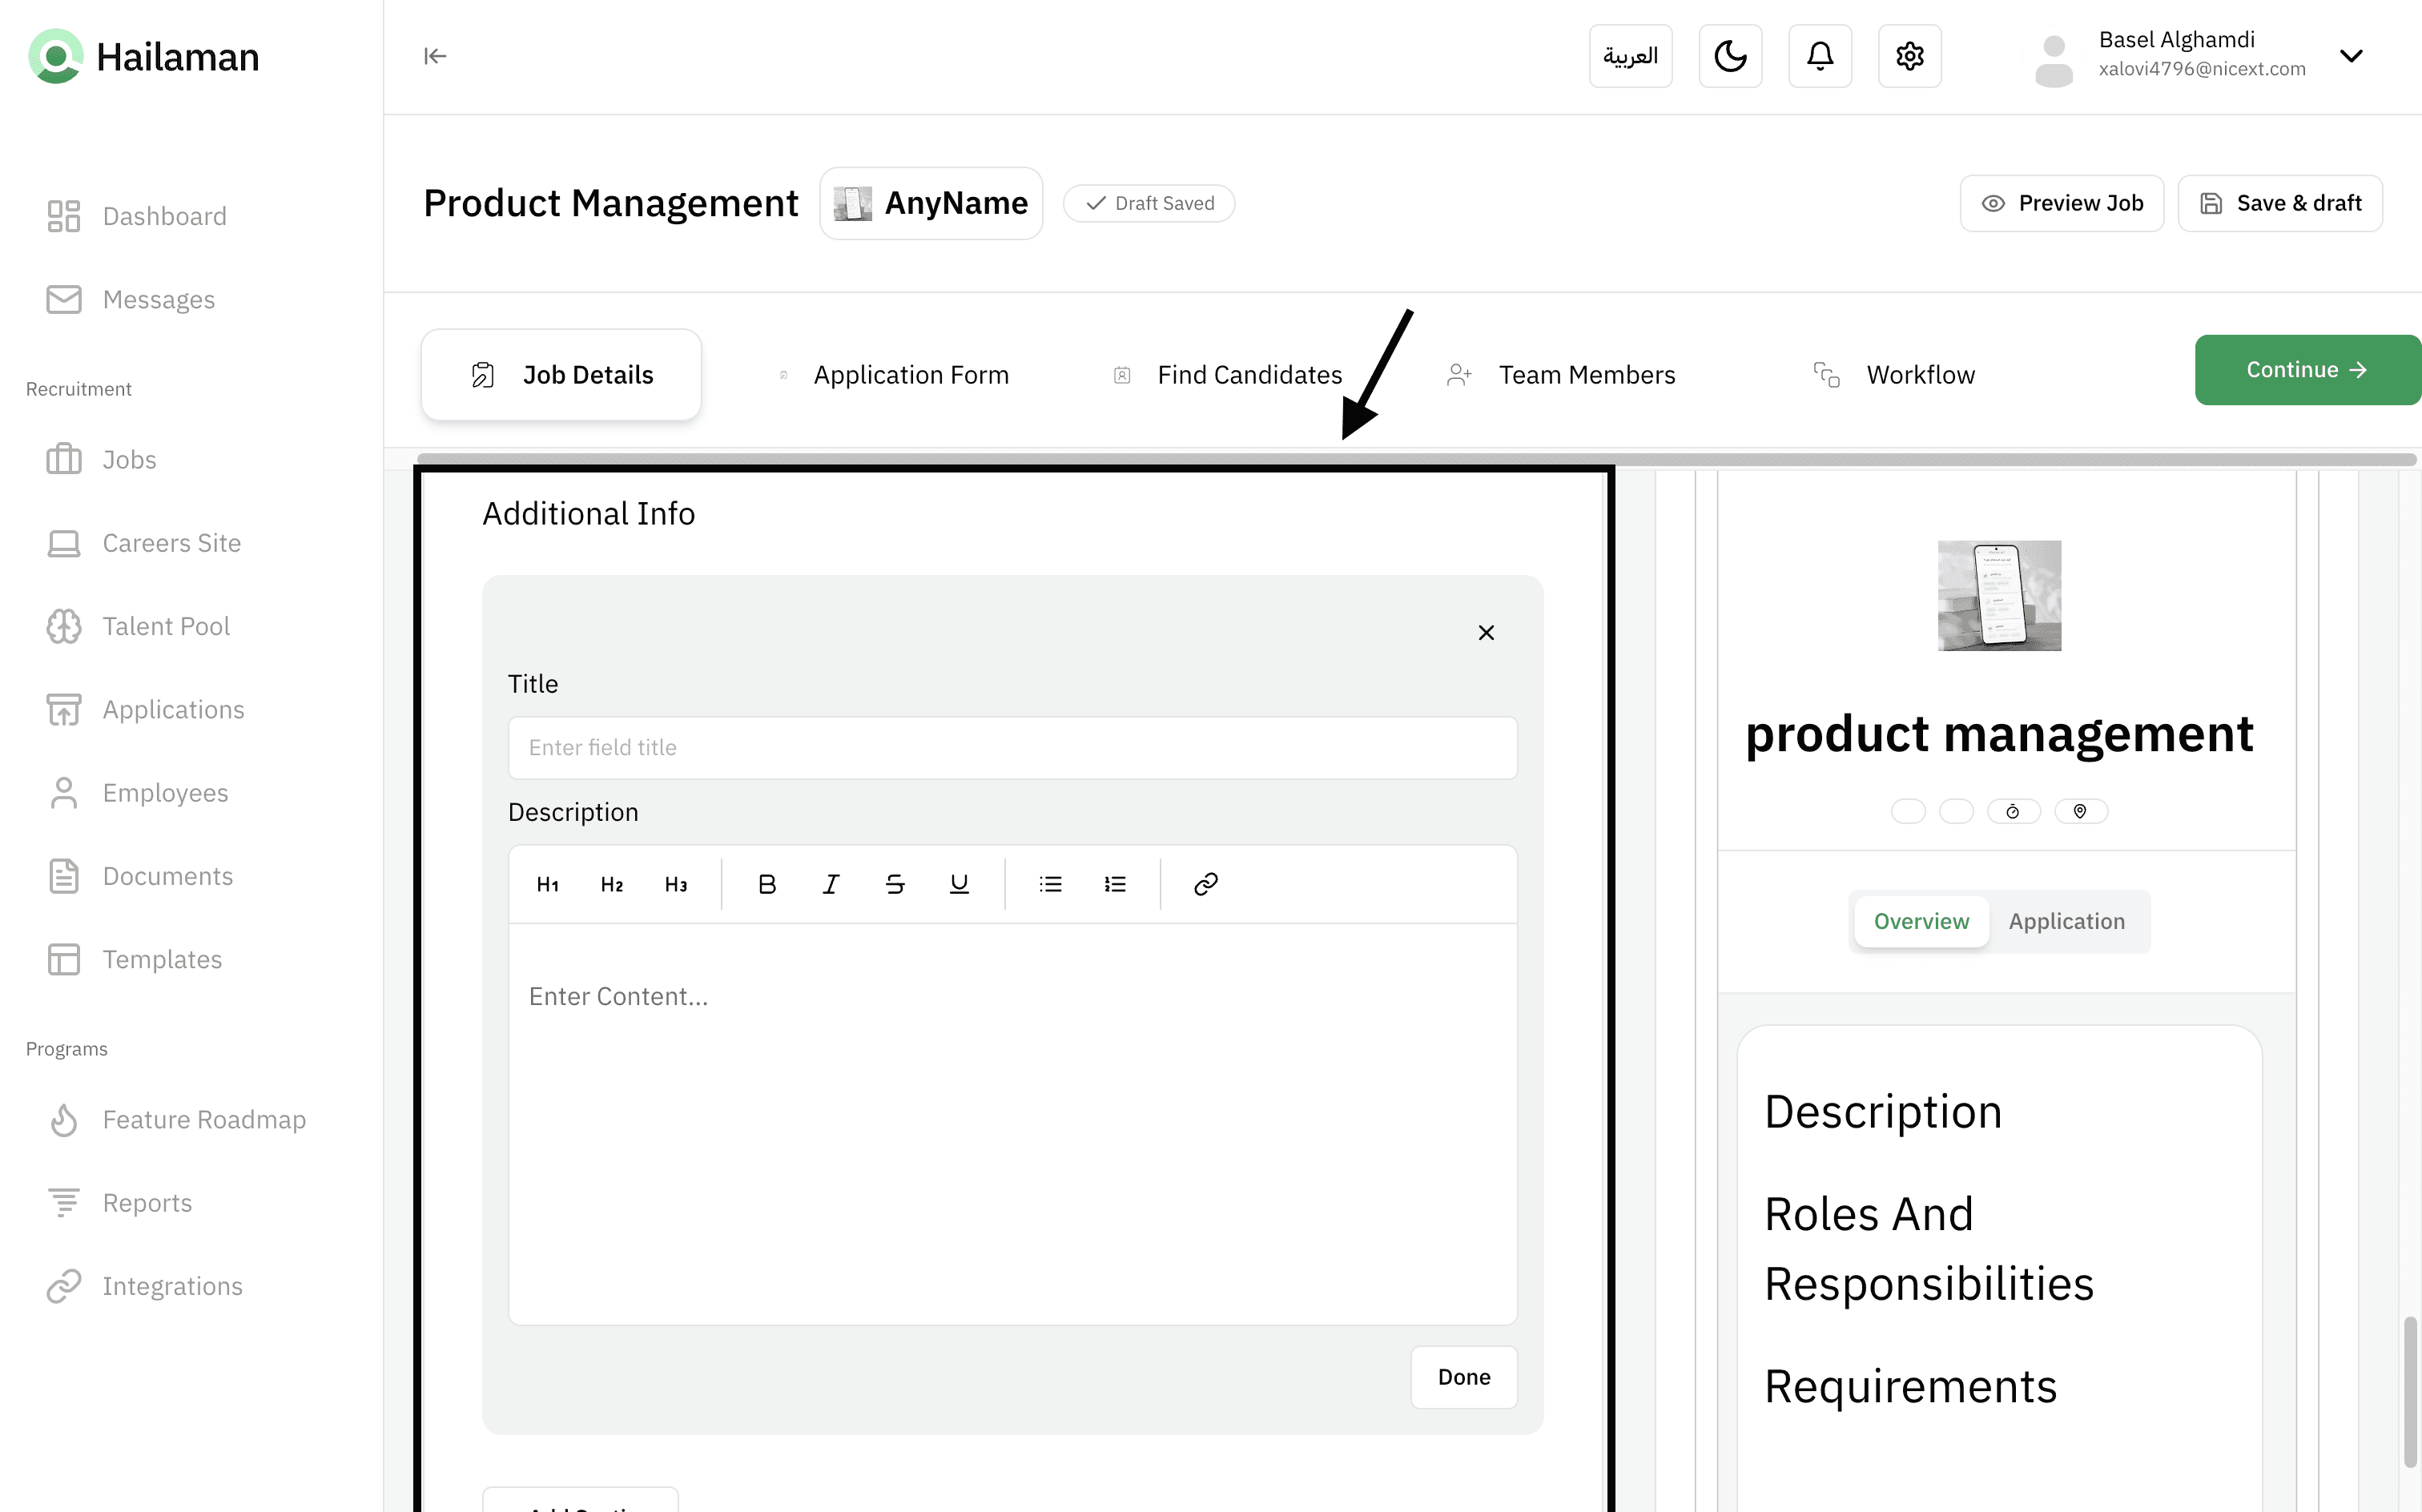Viewport: 2422px width, 1512px height.
Task: Insert a bulleted list
Action: (1050, 884)
